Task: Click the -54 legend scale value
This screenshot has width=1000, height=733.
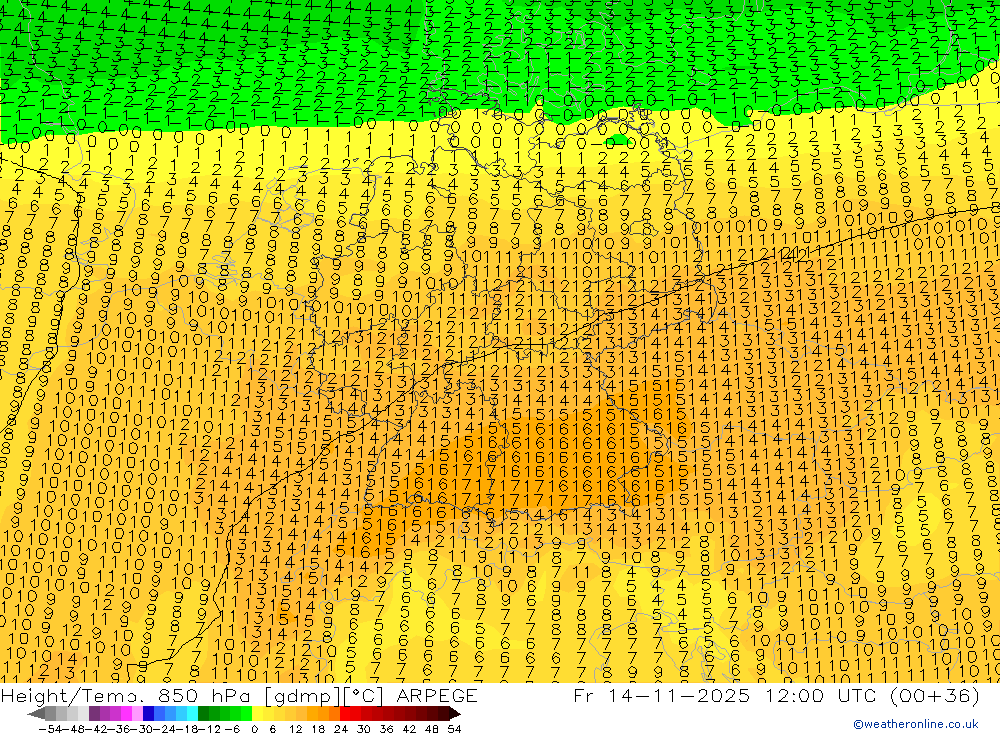Action: tap(50, 729)
